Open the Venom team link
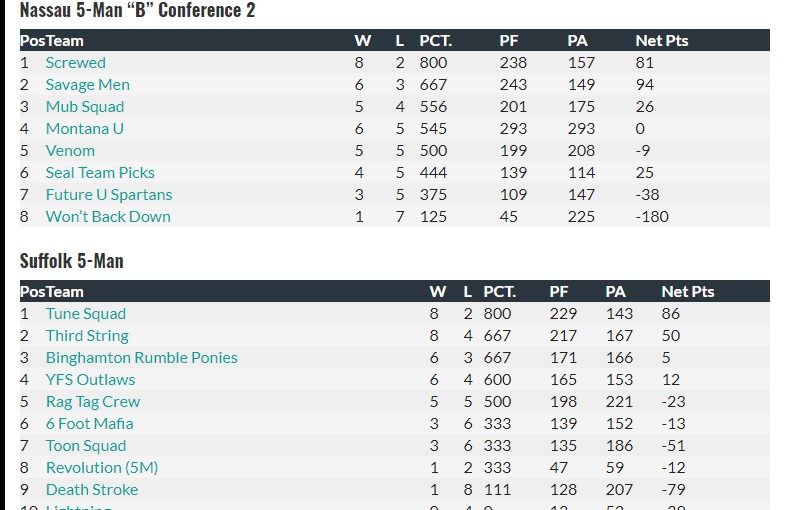Screen dimensions: 790x510 pyautogui.click(x=70, y=150)
